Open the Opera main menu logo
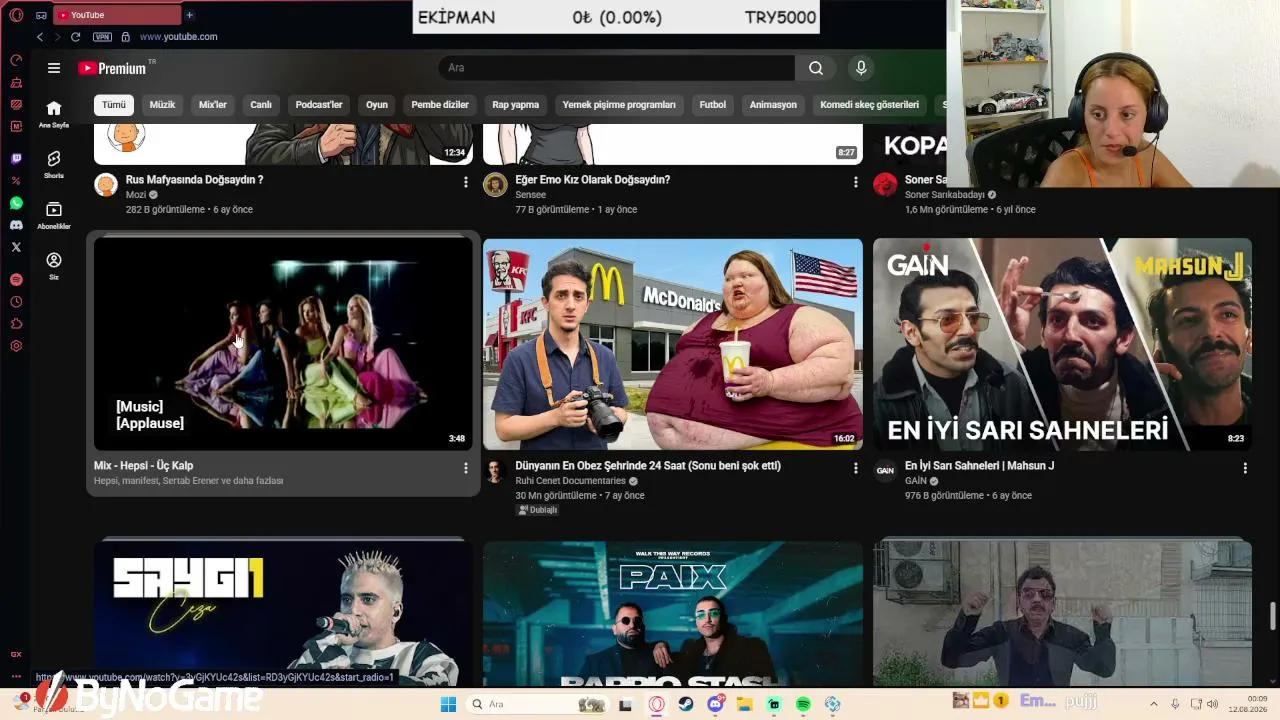This screenshot has height=720, width=1280. [x=16, y=15]
